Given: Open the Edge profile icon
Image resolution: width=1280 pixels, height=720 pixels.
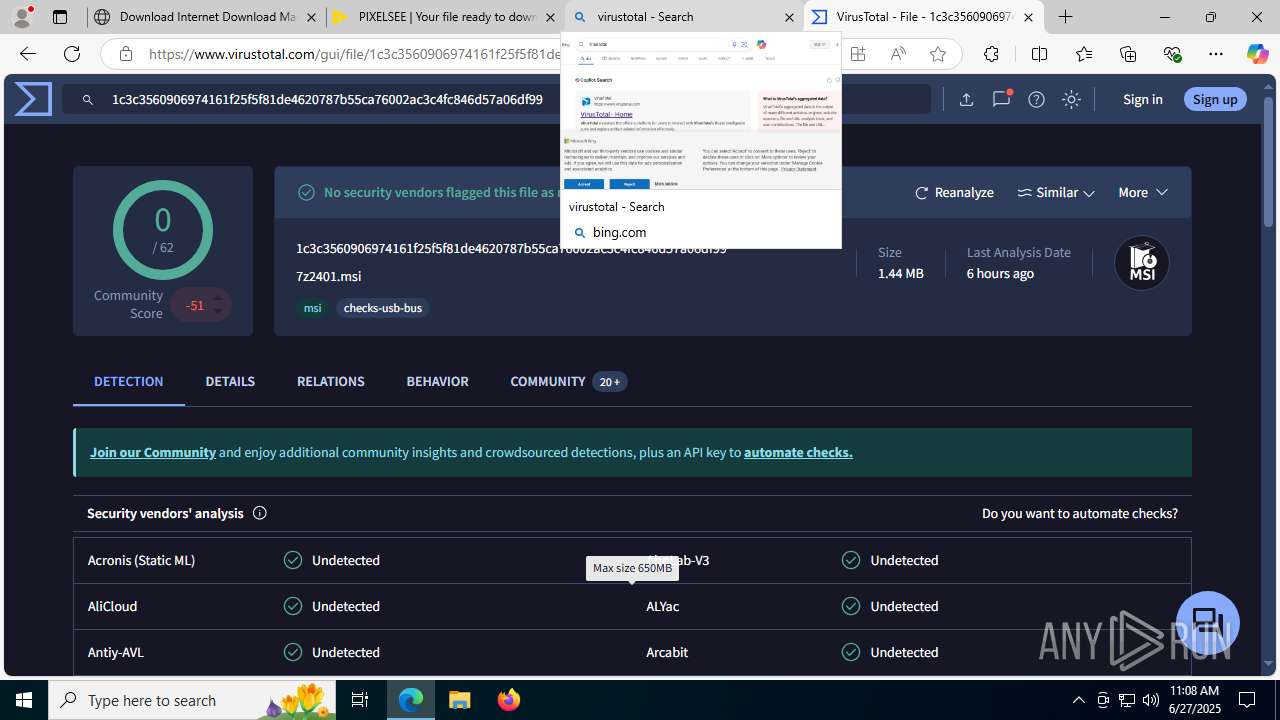Looking at the screenshot, I should pyautogui.click(x=22, y=17).
